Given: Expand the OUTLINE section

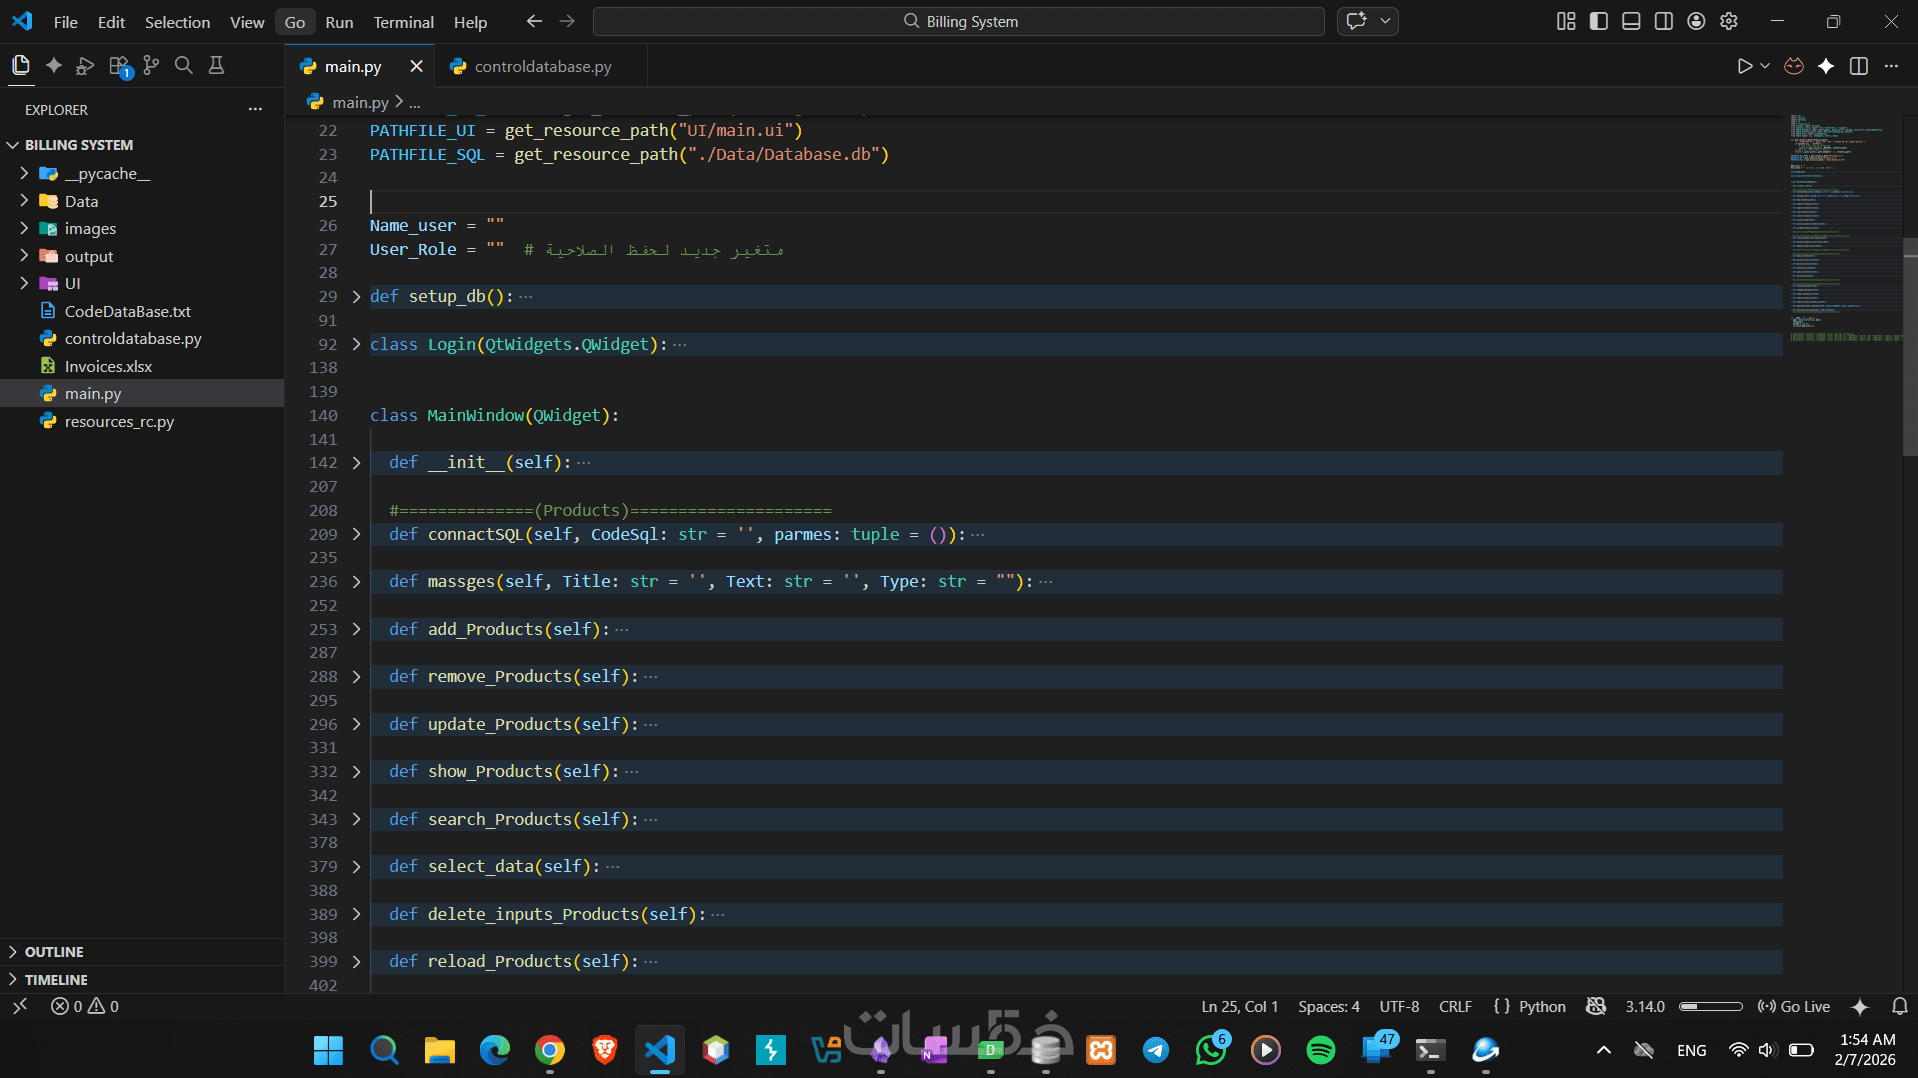Looking at the screenshot, I should pos(54,952).
